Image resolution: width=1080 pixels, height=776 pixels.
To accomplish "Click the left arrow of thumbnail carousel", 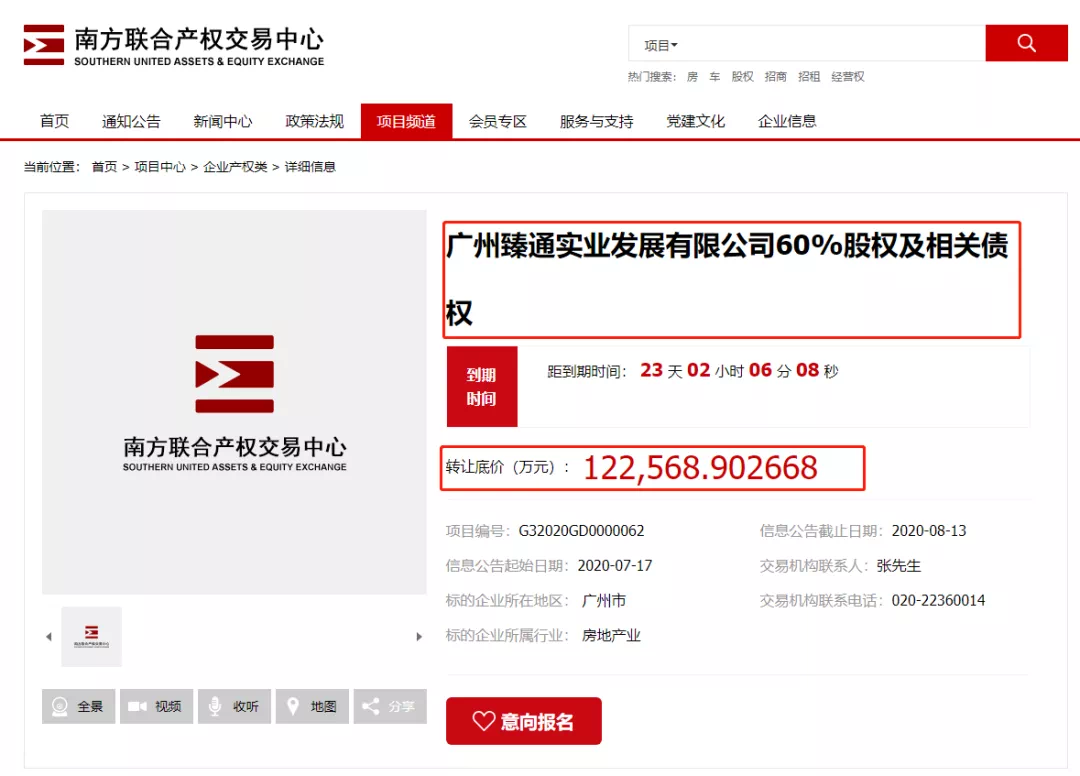I will (x=48, y=637).
